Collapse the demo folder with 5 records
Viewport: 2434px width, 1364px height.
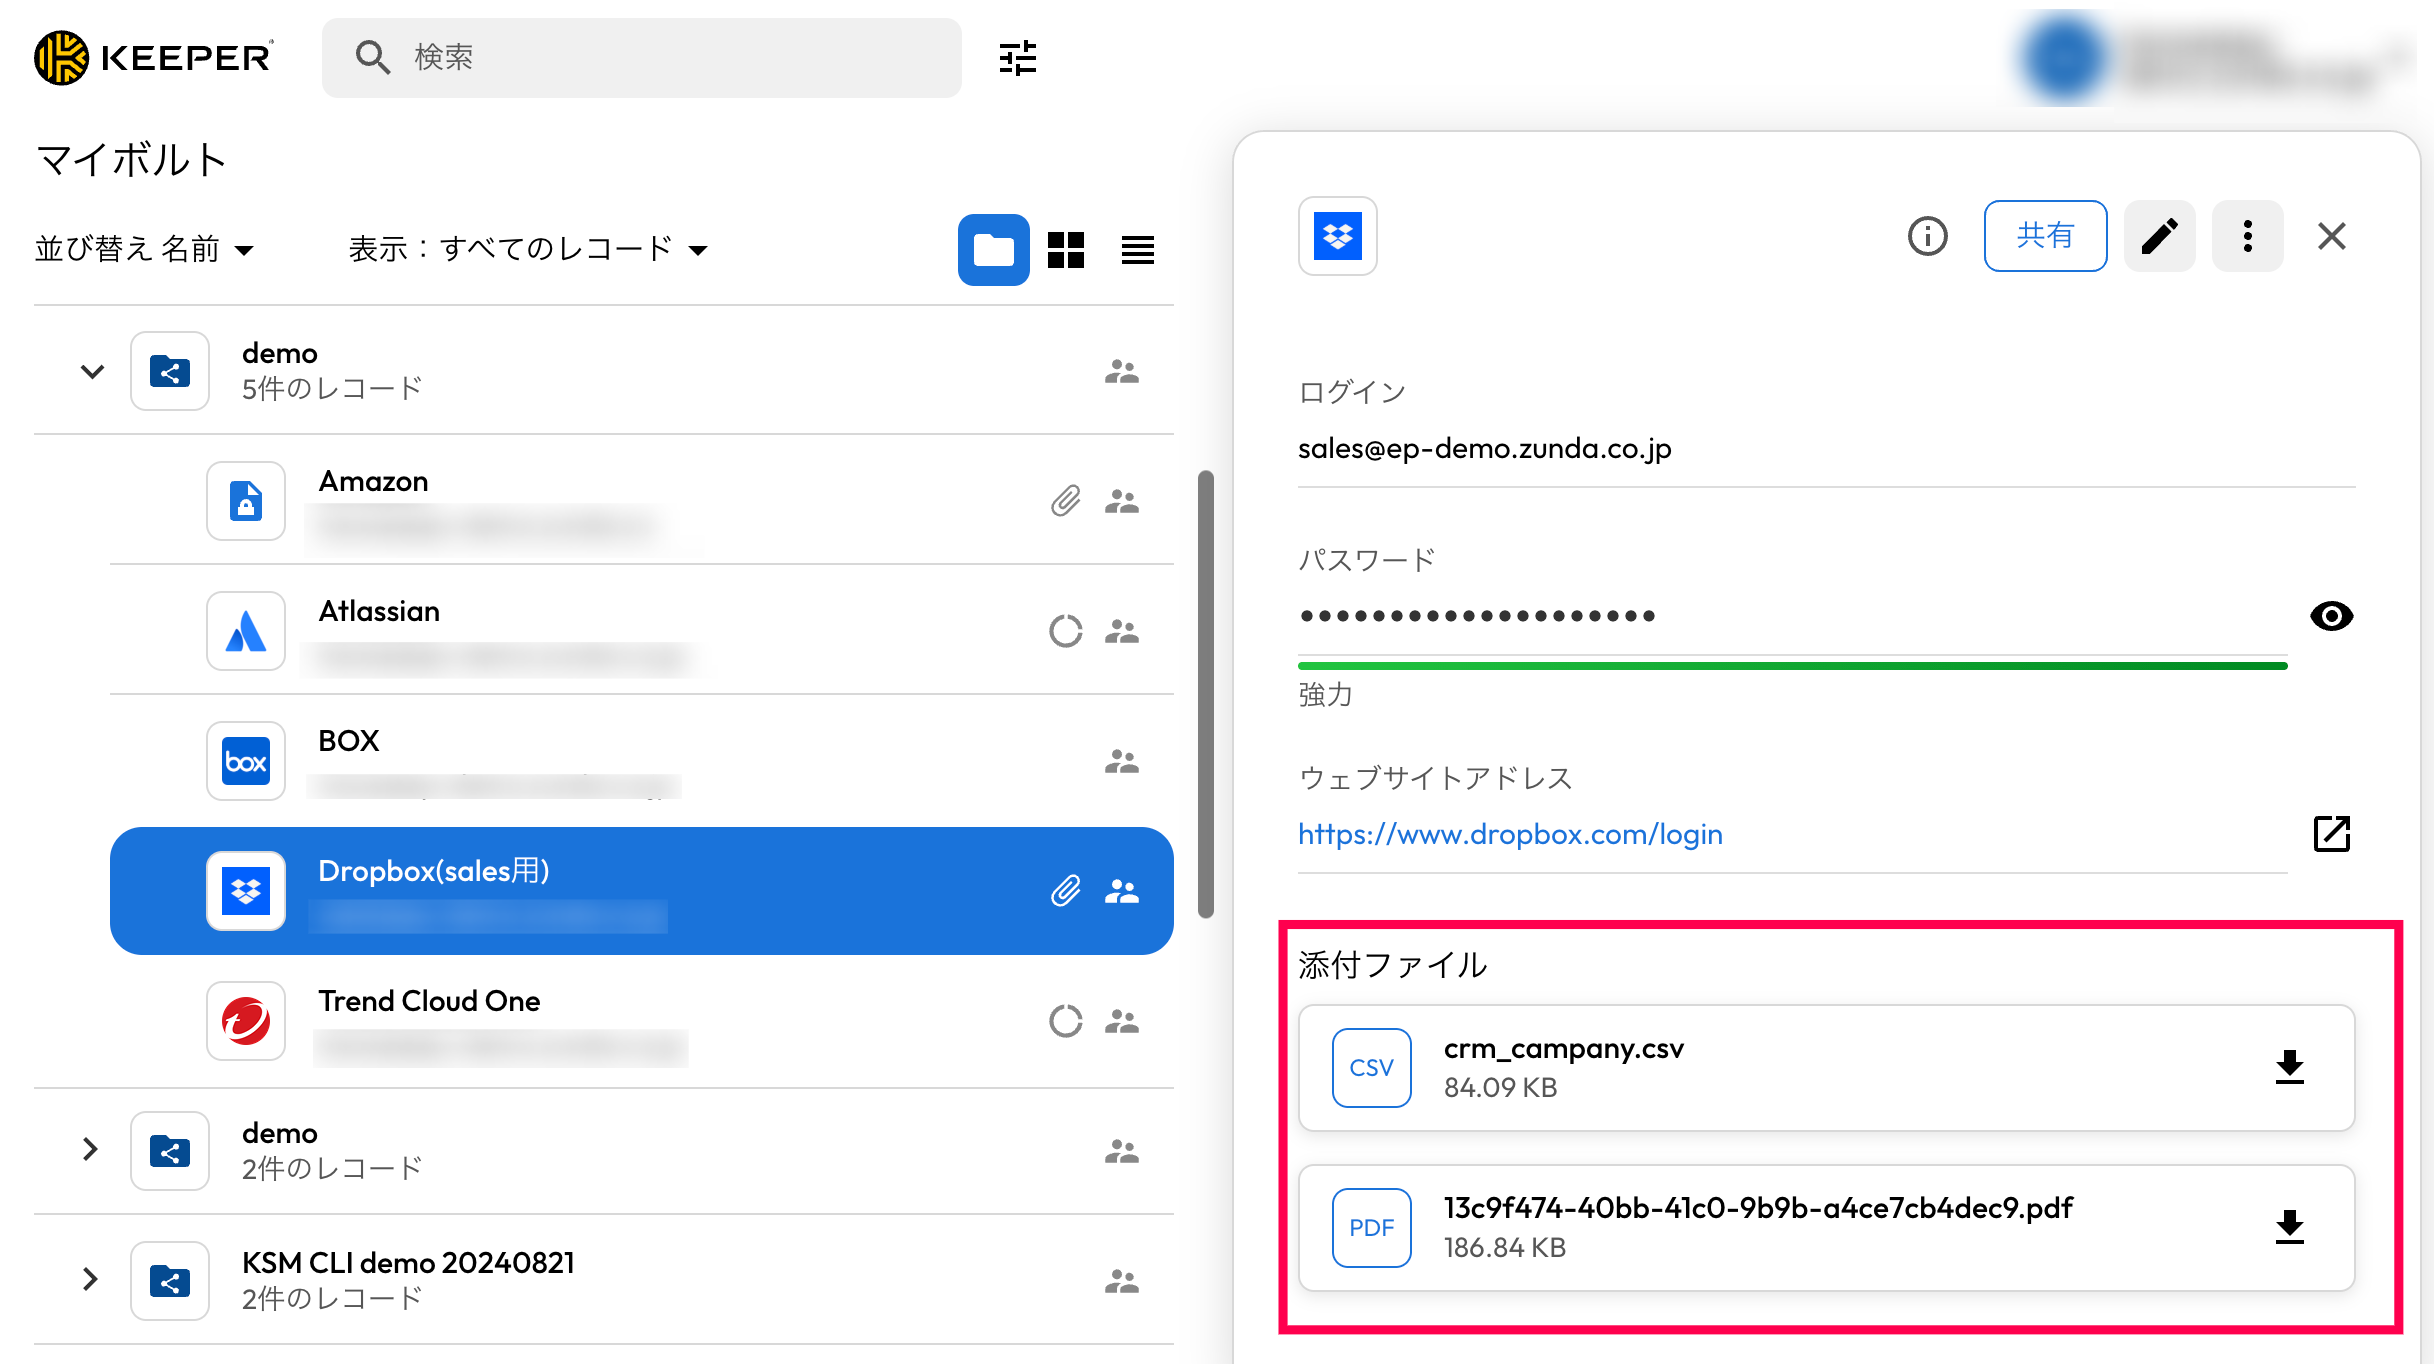[x=92, y=371]
